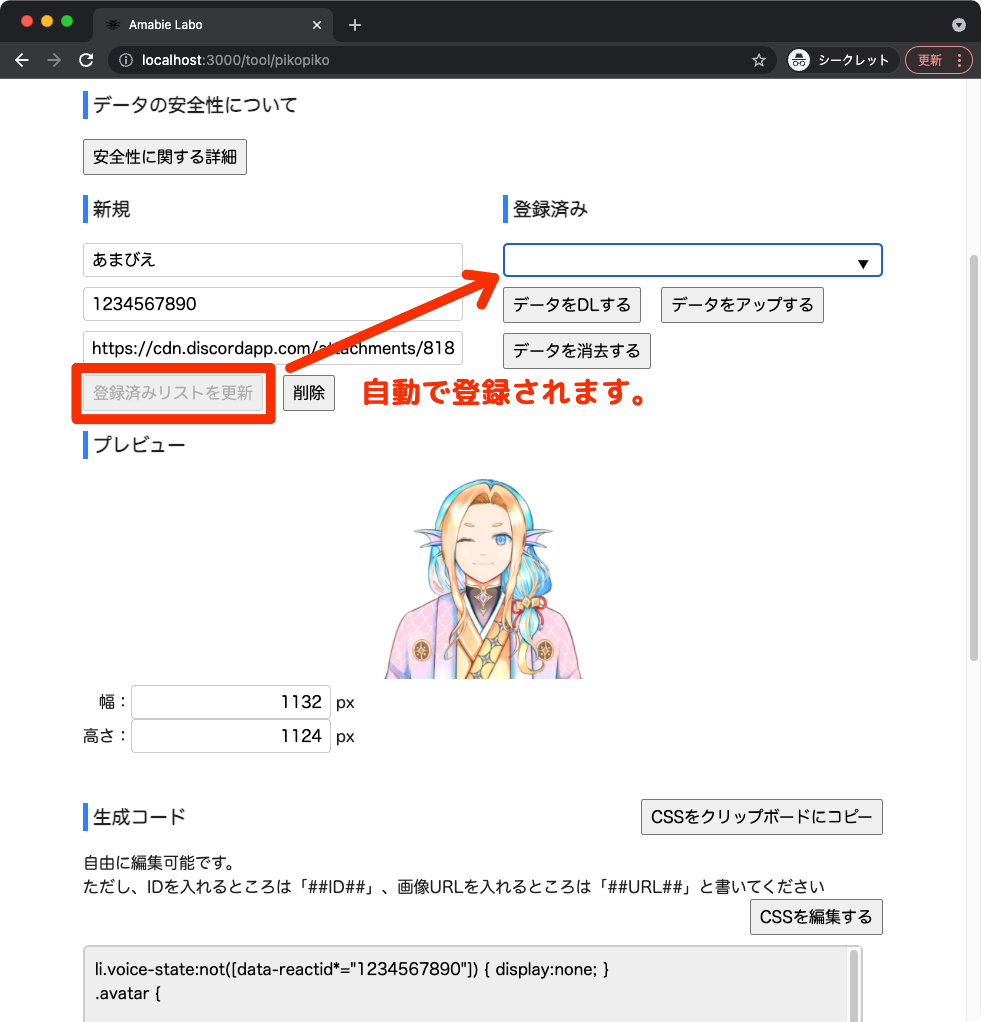
Task: Click the 幅 width field showing 1132
Action: coord(231,702)
